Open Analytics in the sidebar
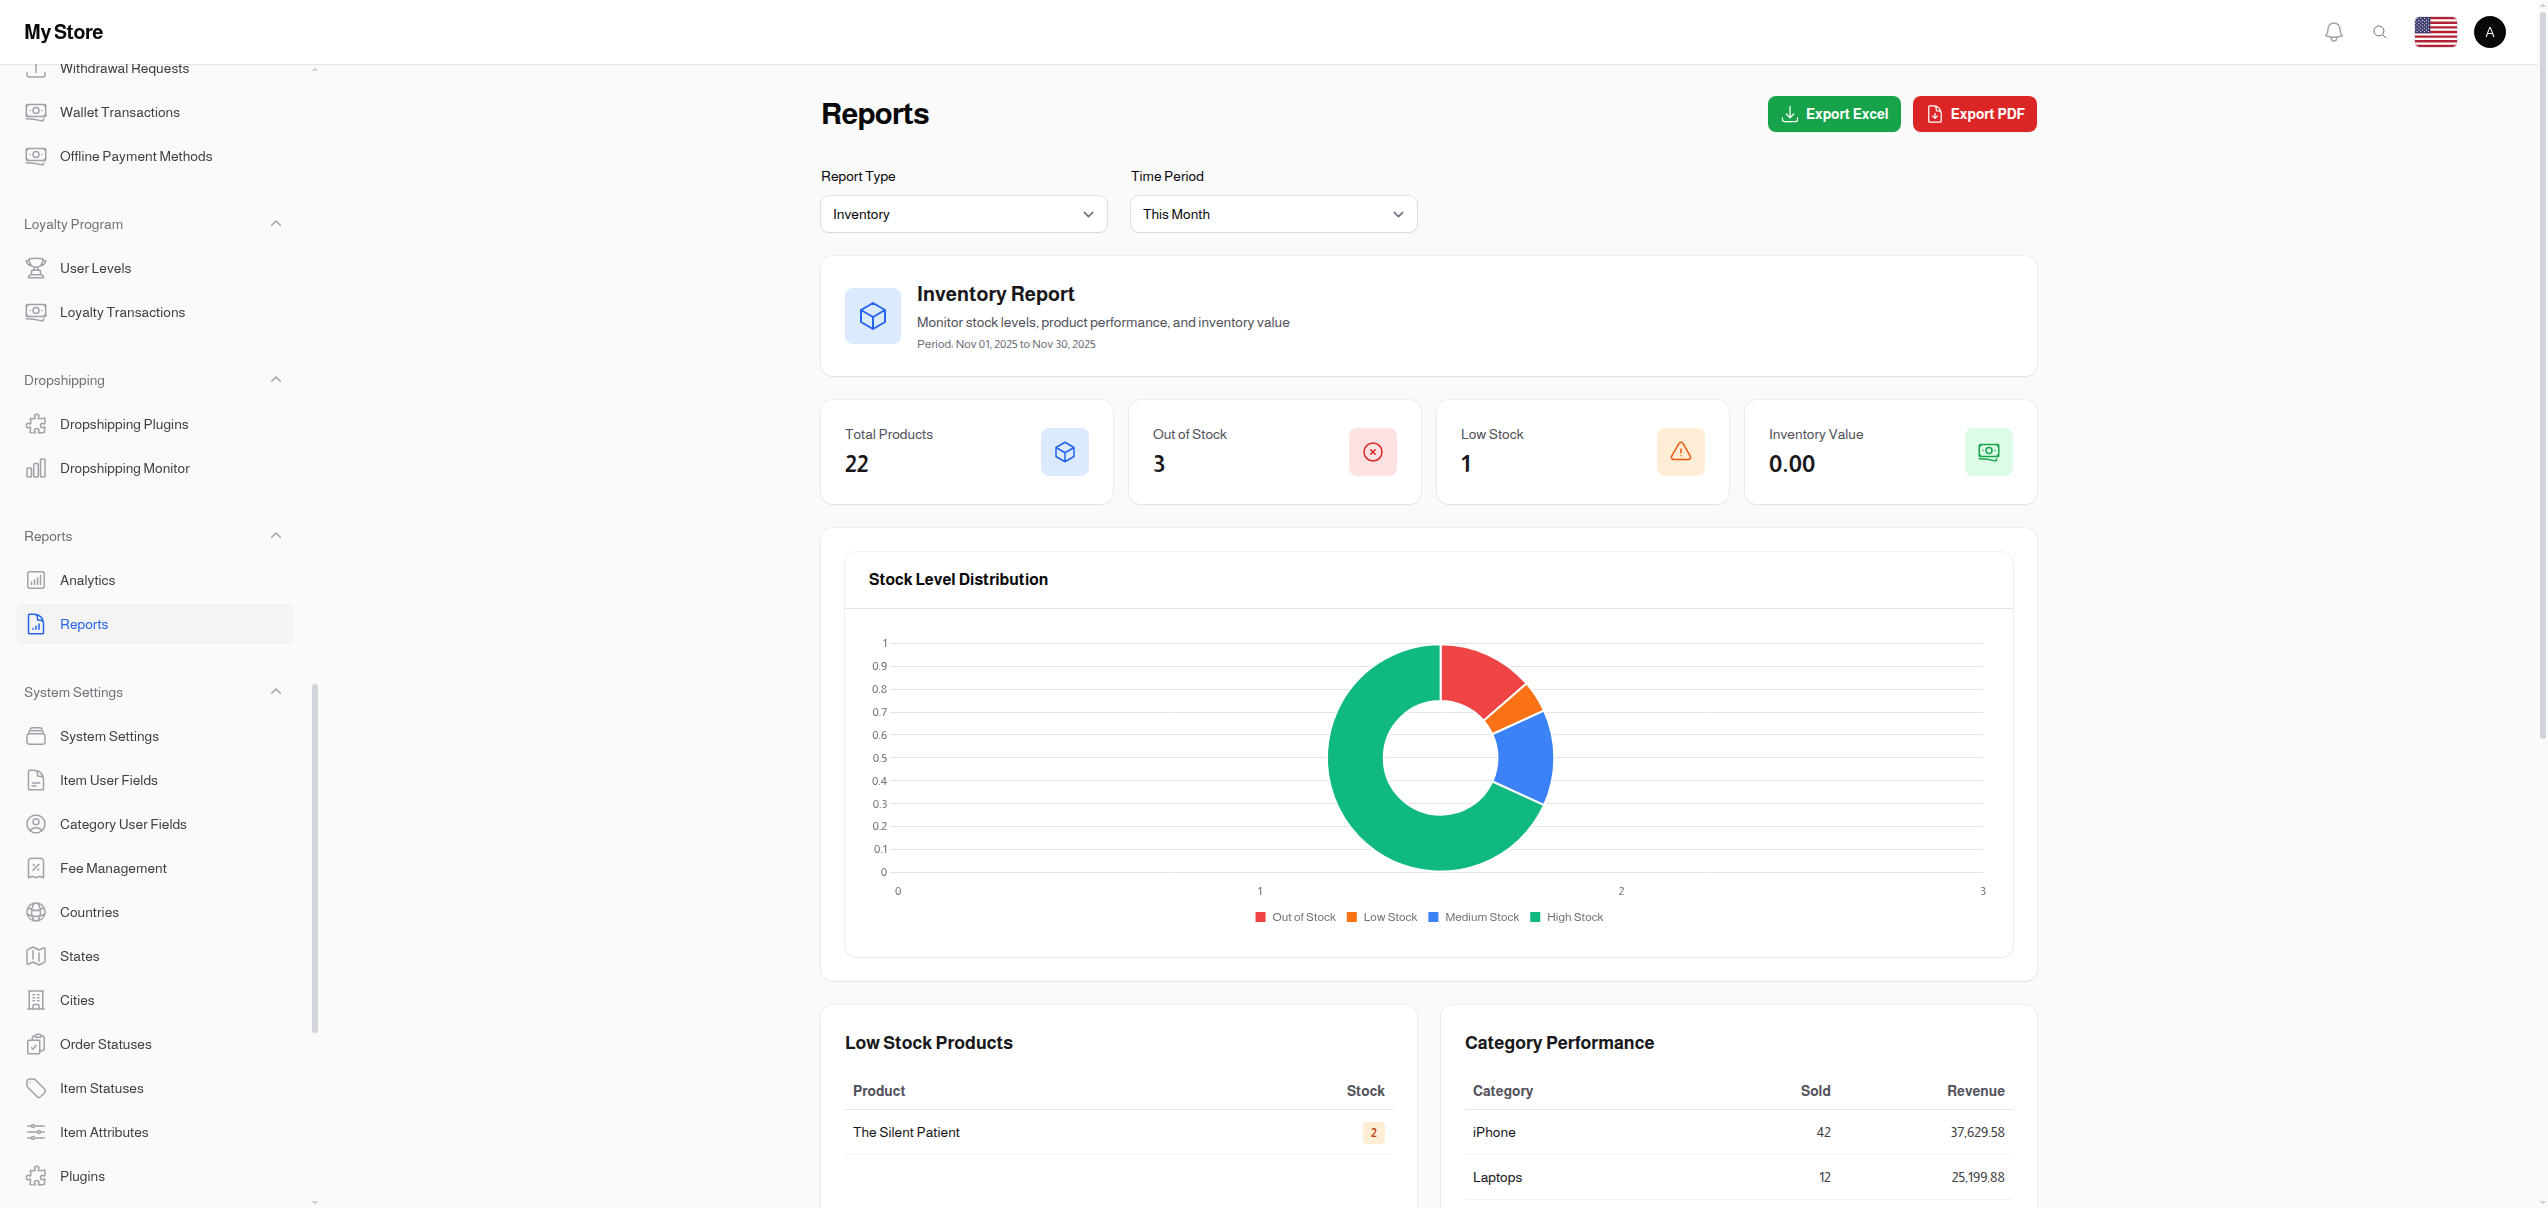 87,580
